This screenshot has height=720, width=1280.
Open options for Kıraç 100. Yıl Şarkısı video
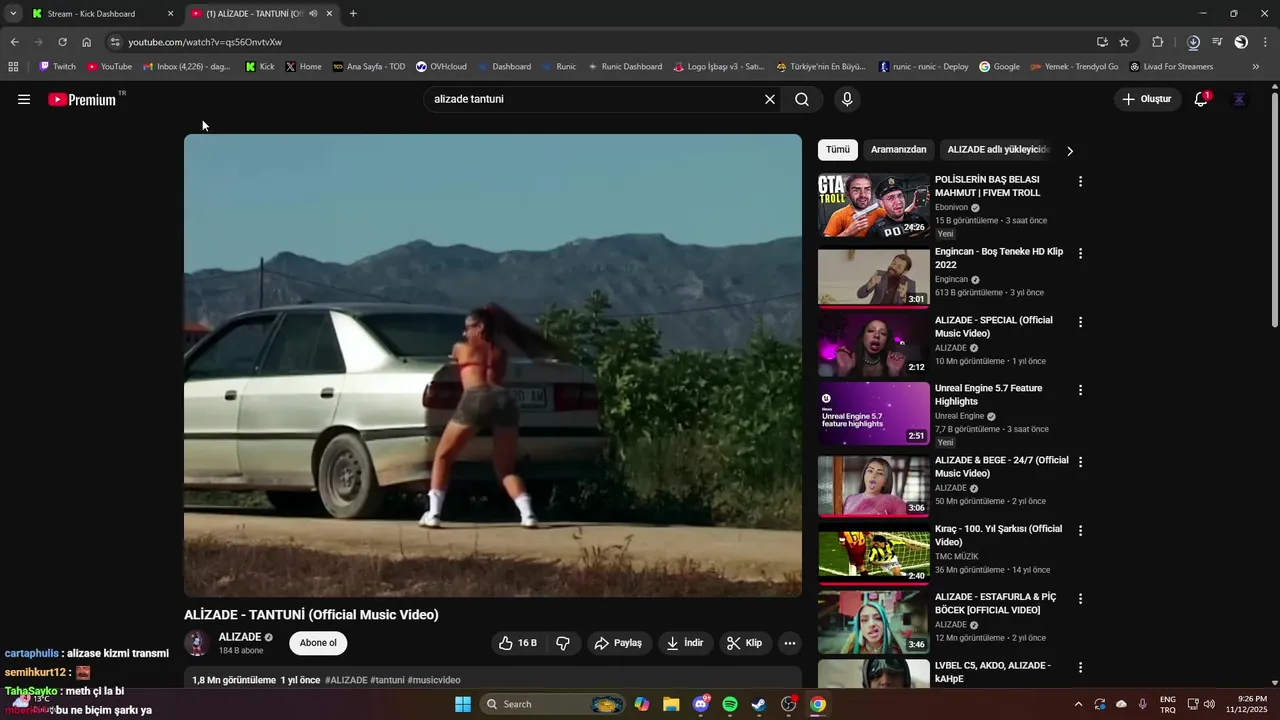1080,530
